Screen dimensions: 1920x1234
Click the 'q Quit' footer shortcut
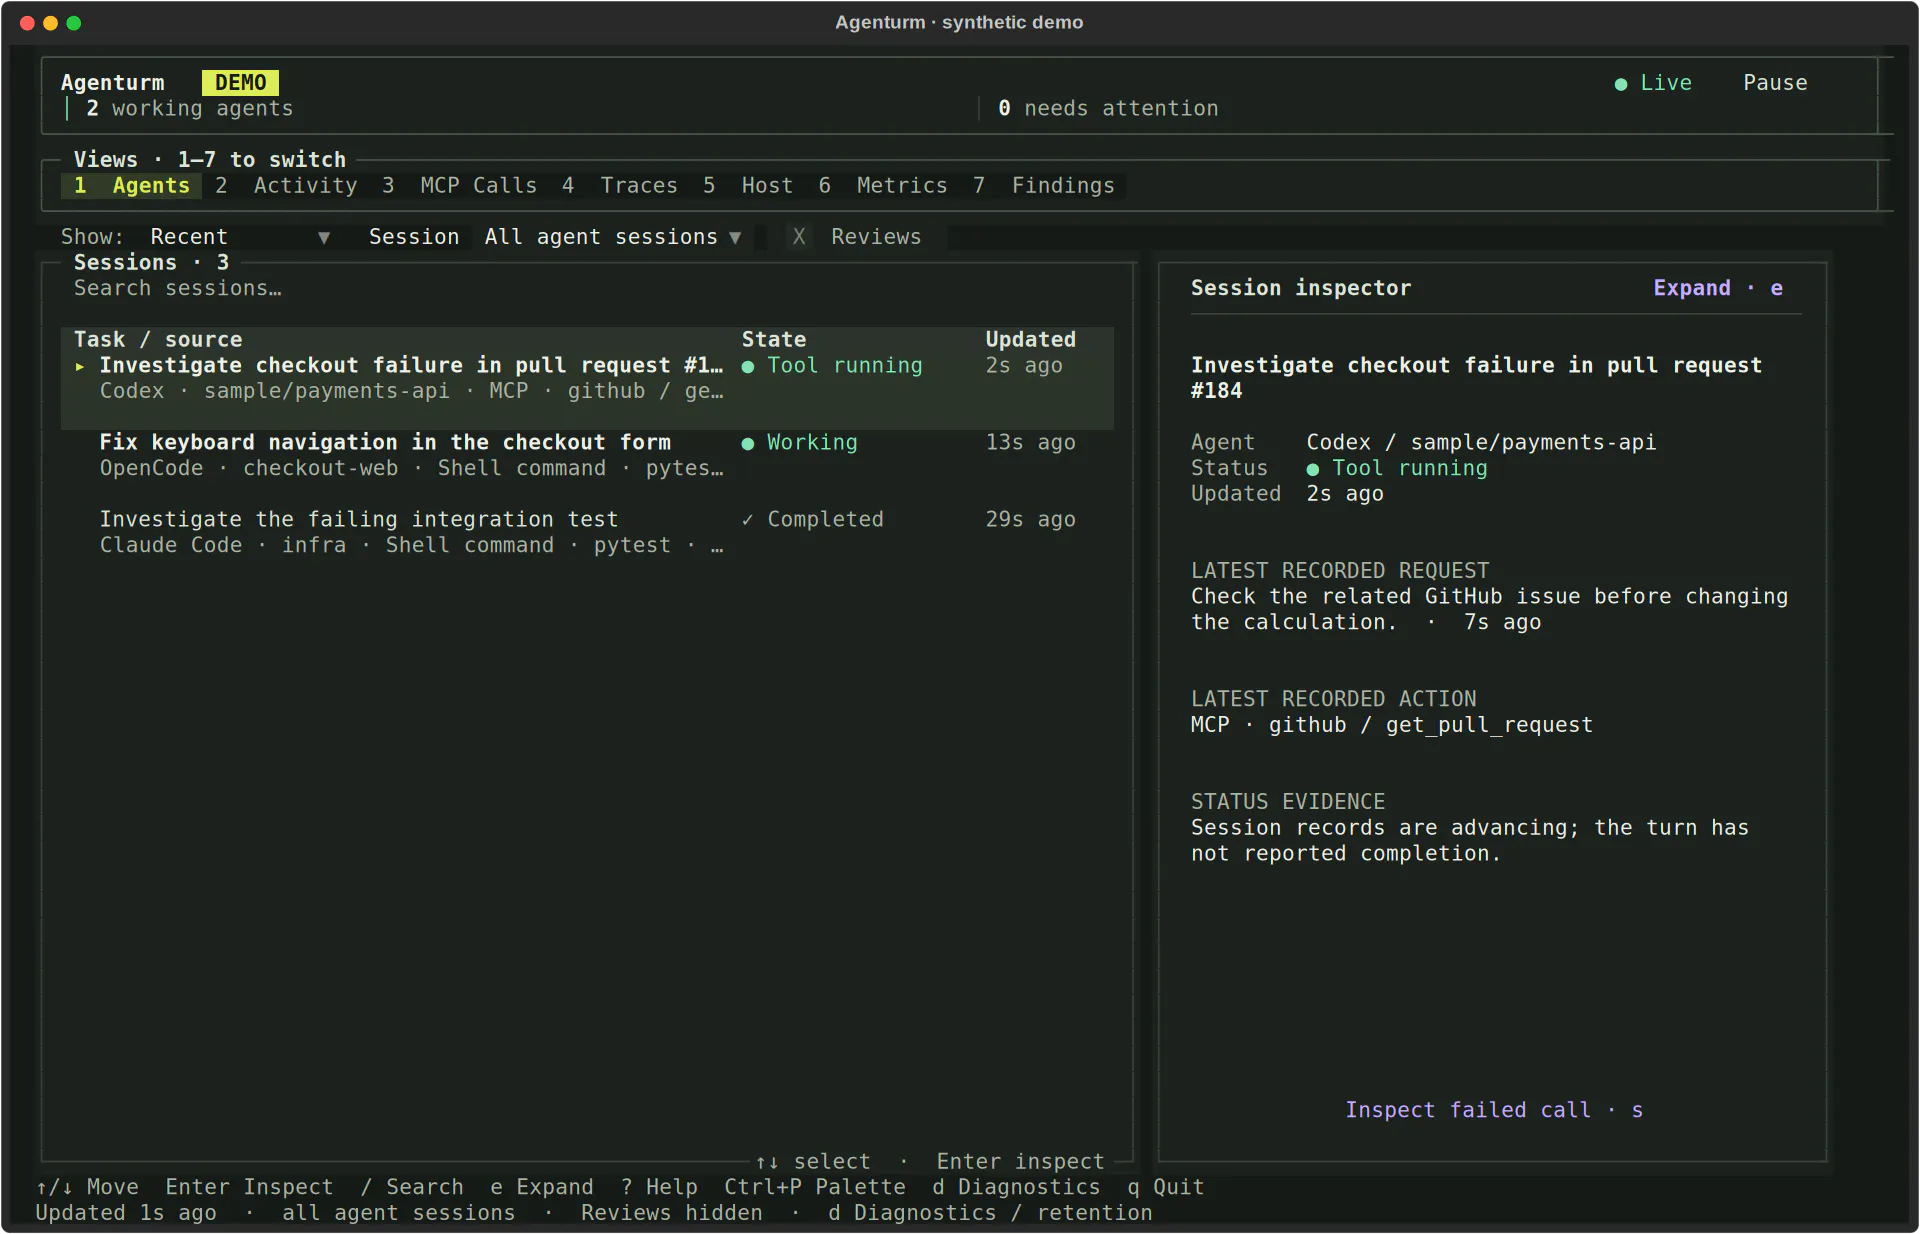point(1166,1187)
